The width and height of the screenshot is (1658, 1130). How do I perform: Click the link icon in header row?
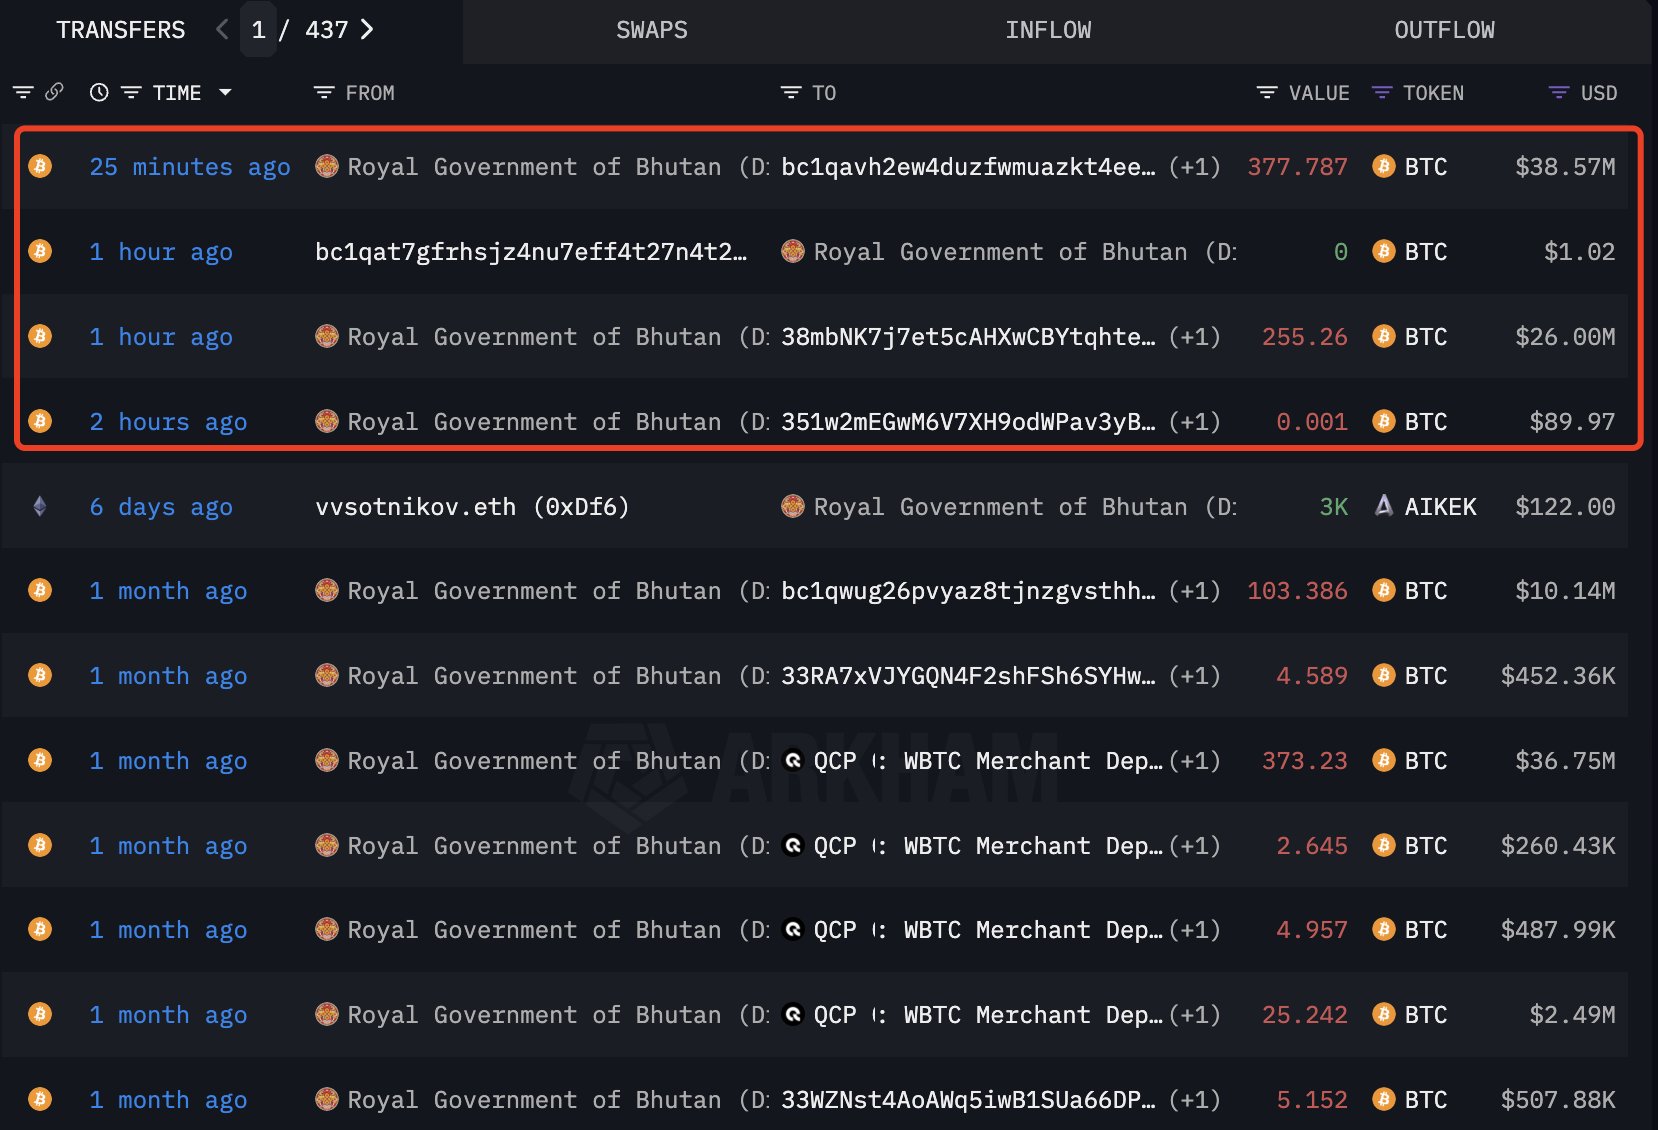coord(54,92)
